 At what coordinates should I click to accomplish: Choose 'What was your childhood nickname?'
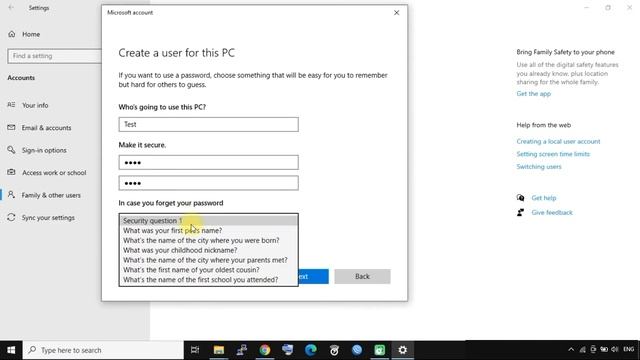pos(209,250)
